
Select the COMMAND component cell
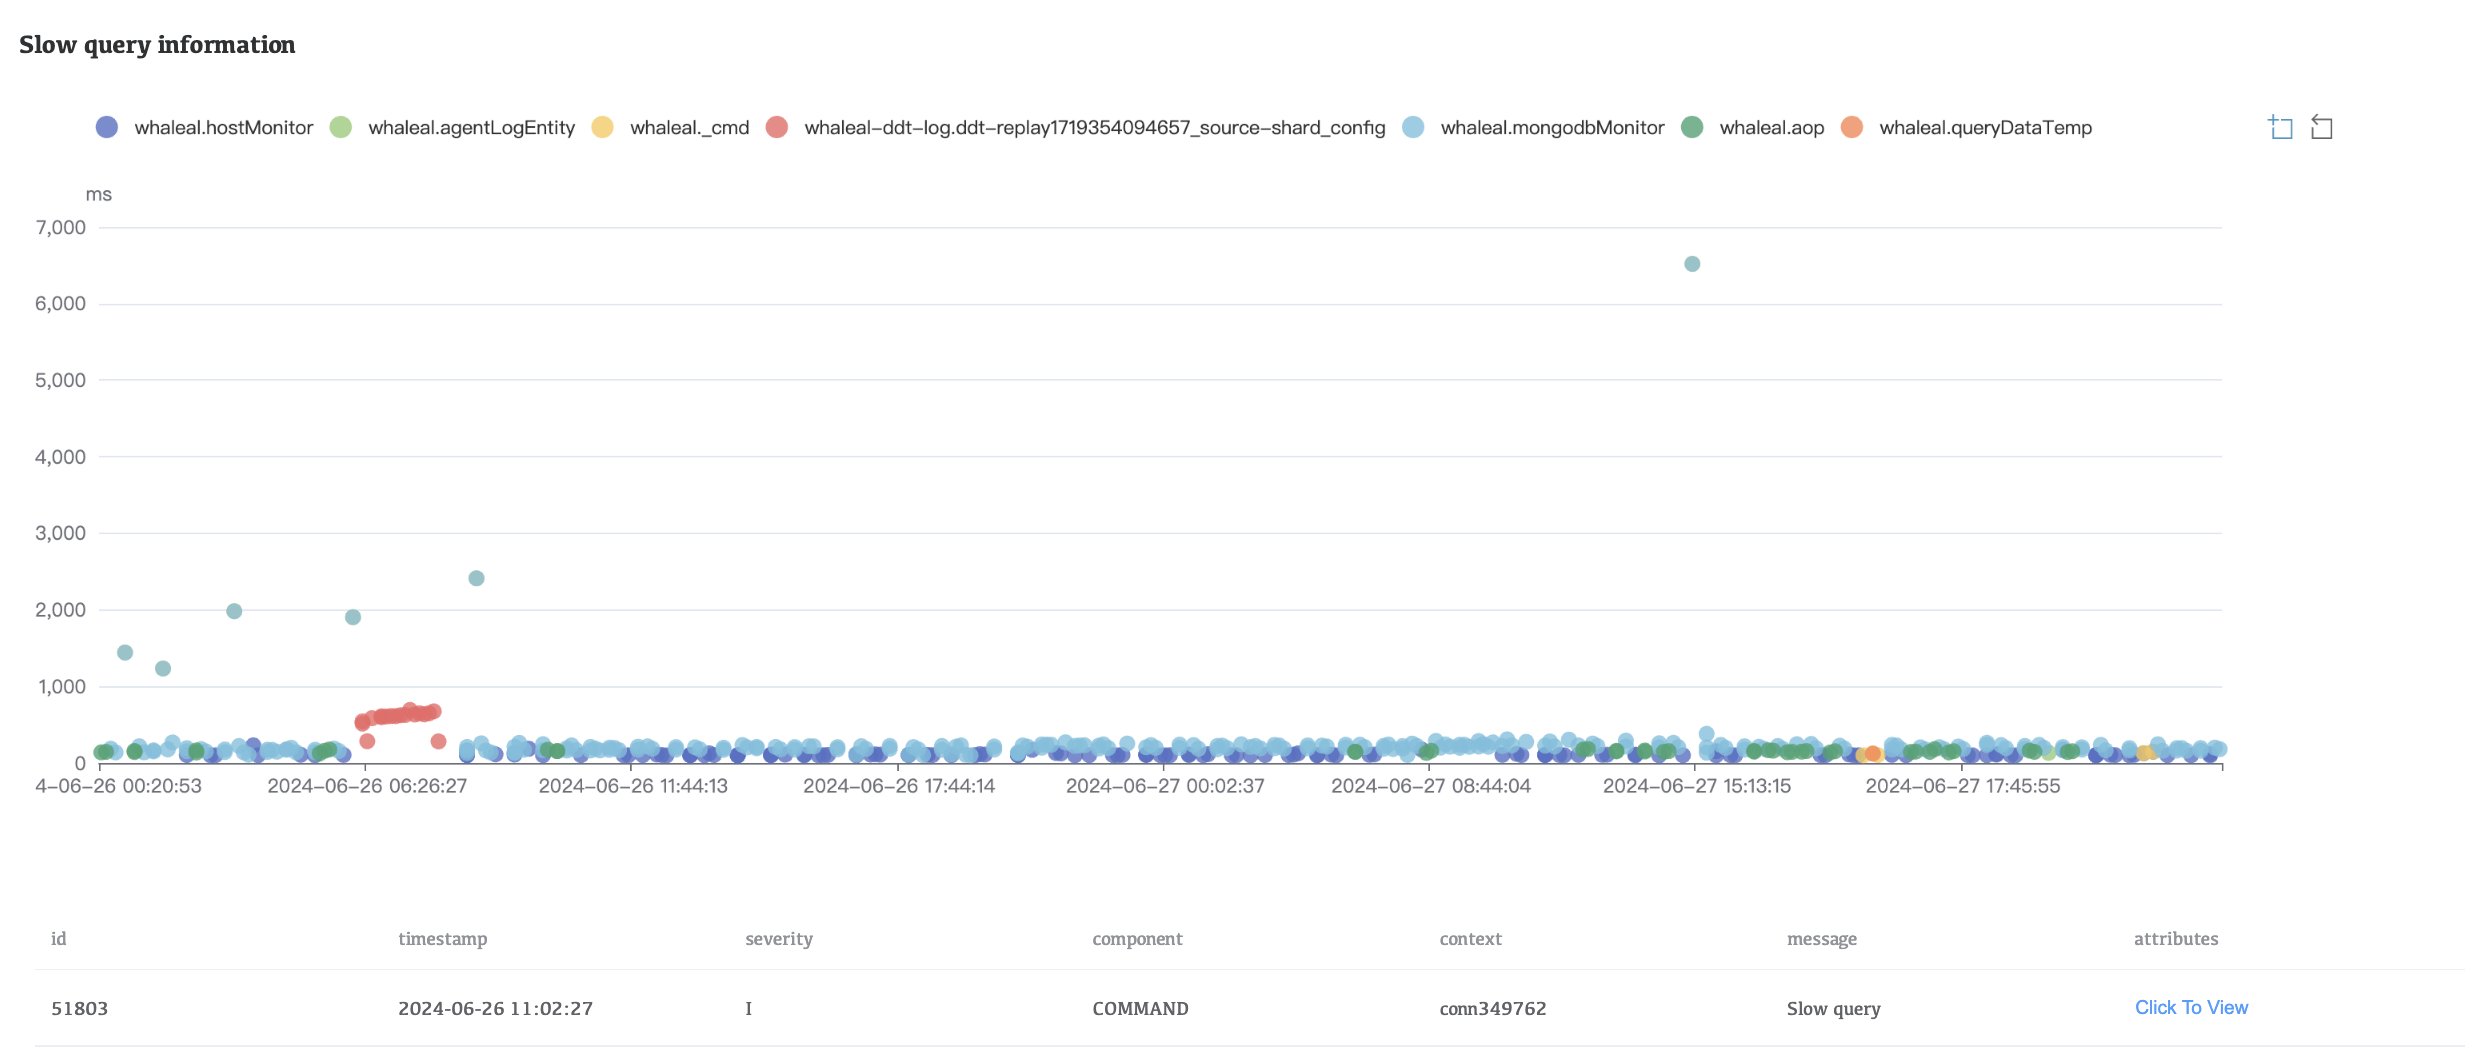pos(1140,1008)
